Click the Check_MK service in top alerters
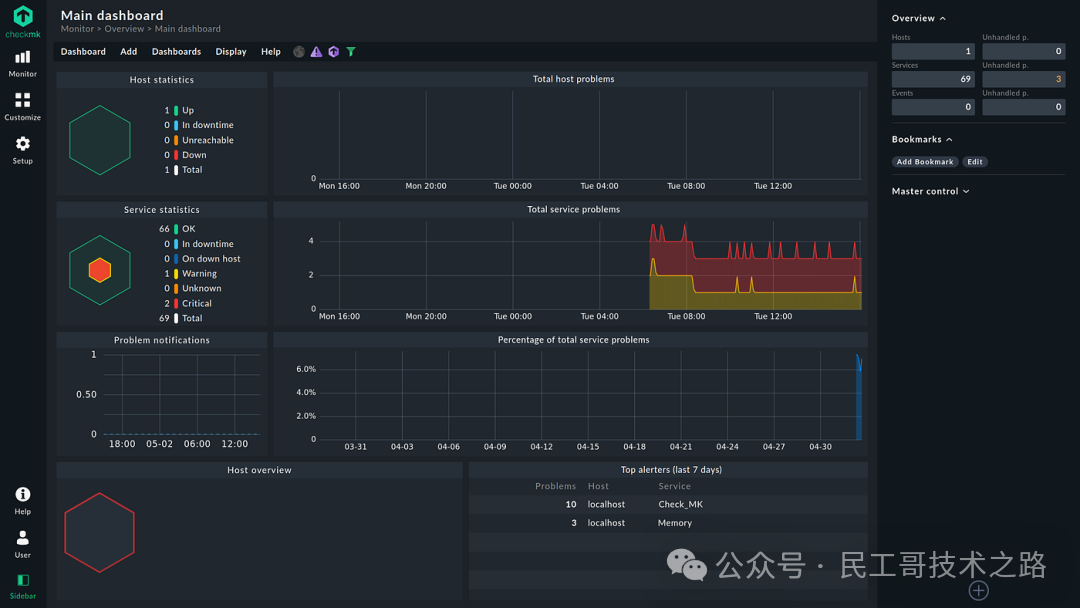The image size is (1080, 608). tap(681, 505)
